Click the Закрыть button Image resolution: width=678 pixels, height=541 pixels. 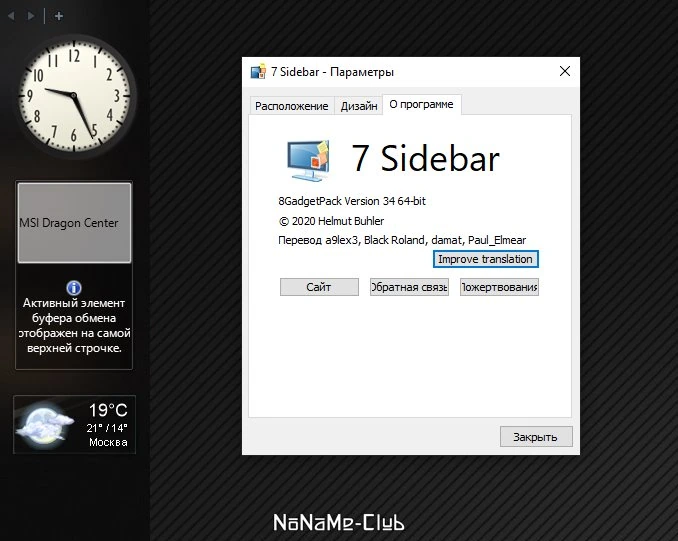click(x=536, y=437)
